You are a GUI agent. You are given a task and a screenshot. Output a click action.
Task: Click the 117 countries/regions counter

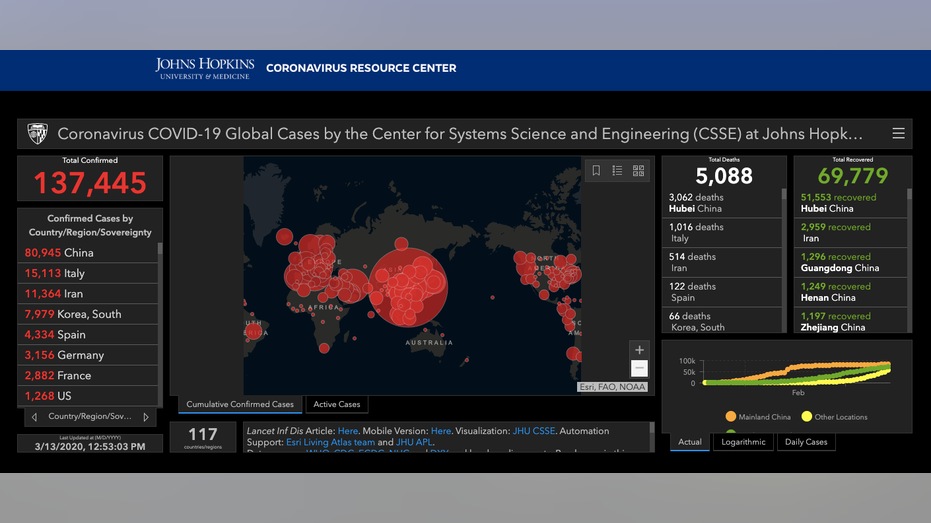point(202,438)
